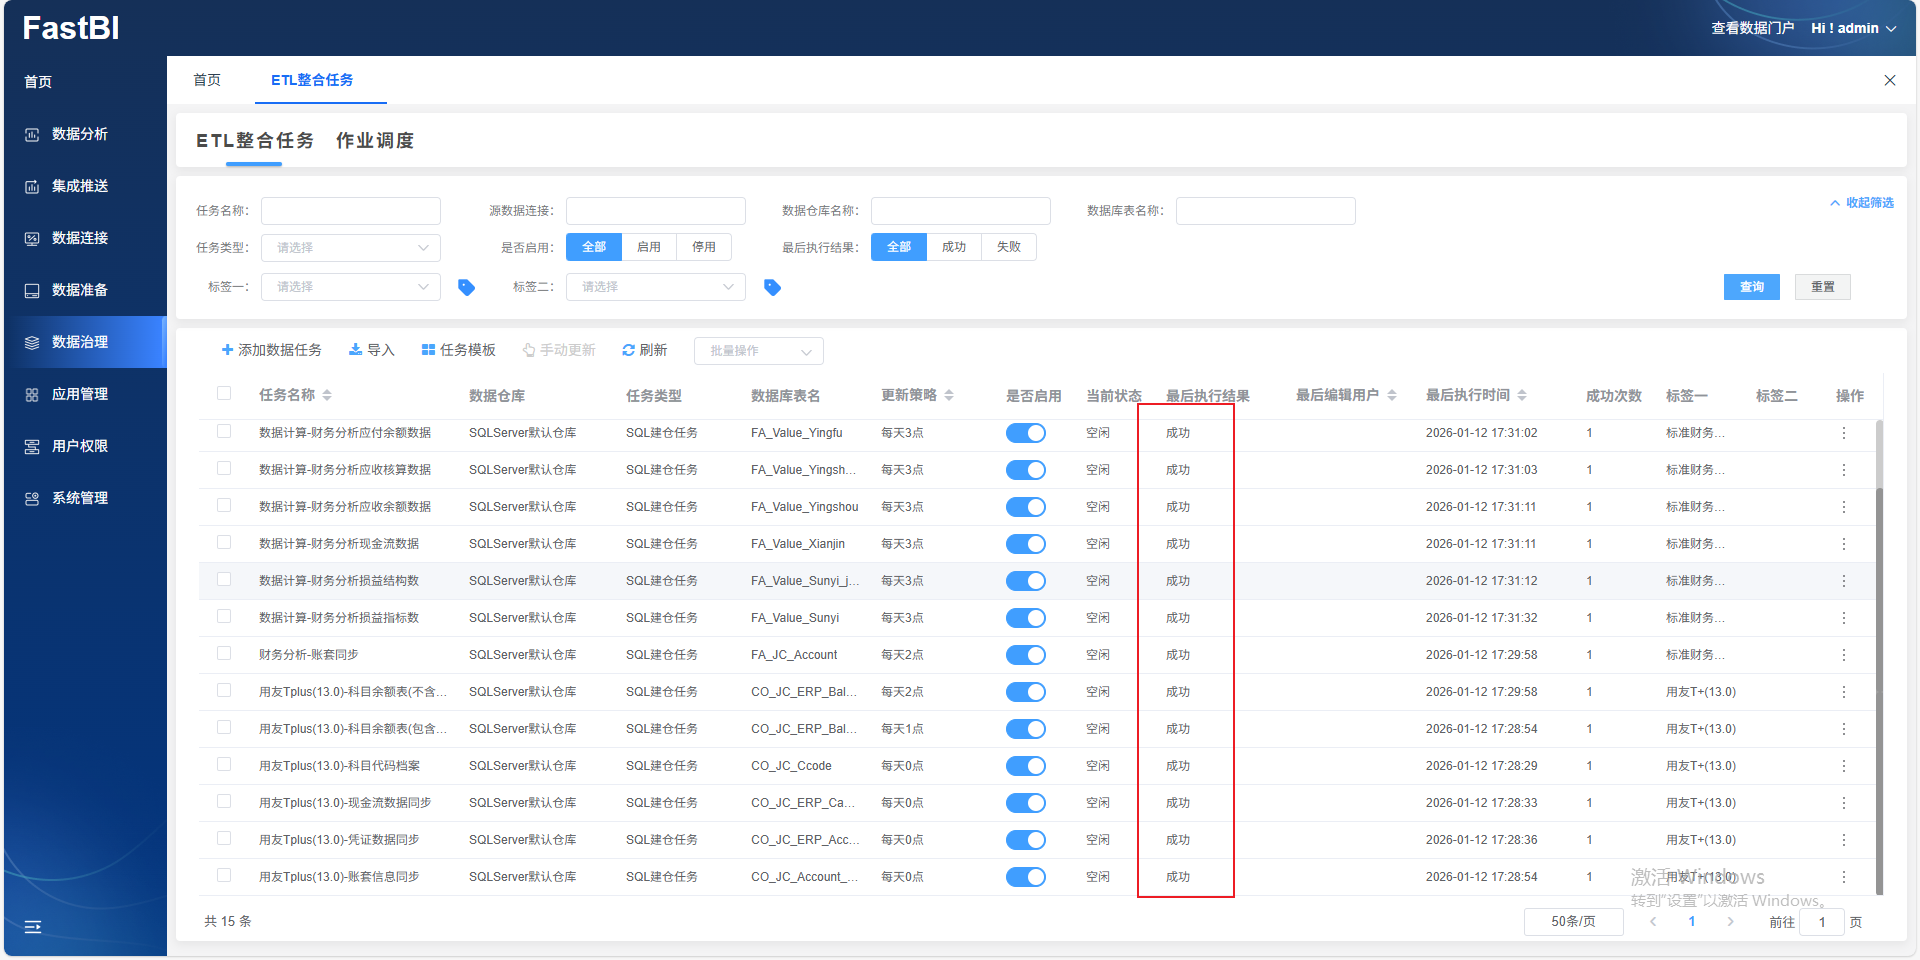This screenshot has width=1920, height=960.
Task: Click the 导入 import icon
Action: (355, 350)
